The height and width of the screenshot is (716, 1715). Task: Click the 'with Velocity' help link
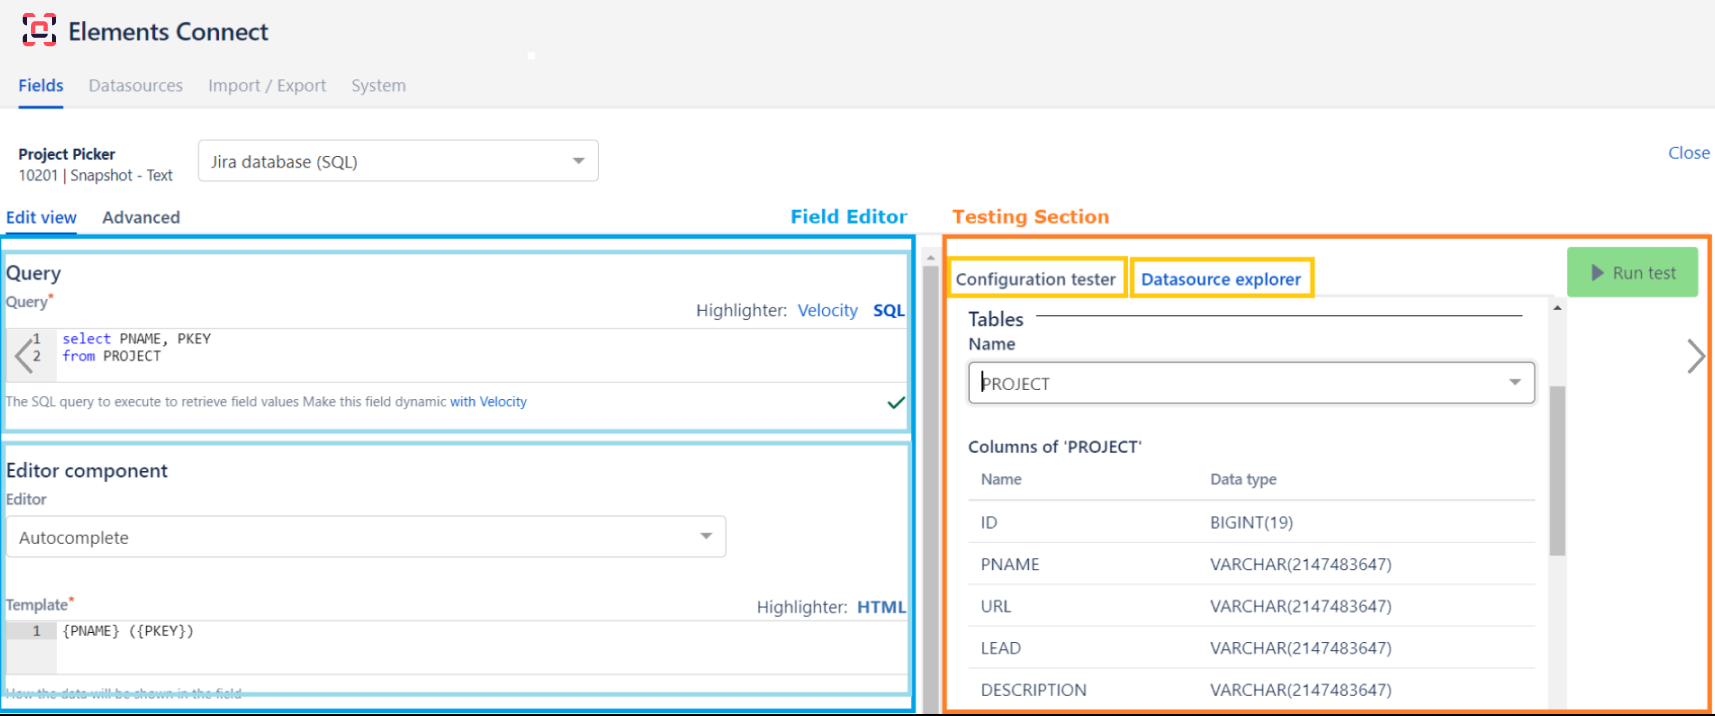click(488, 402)
